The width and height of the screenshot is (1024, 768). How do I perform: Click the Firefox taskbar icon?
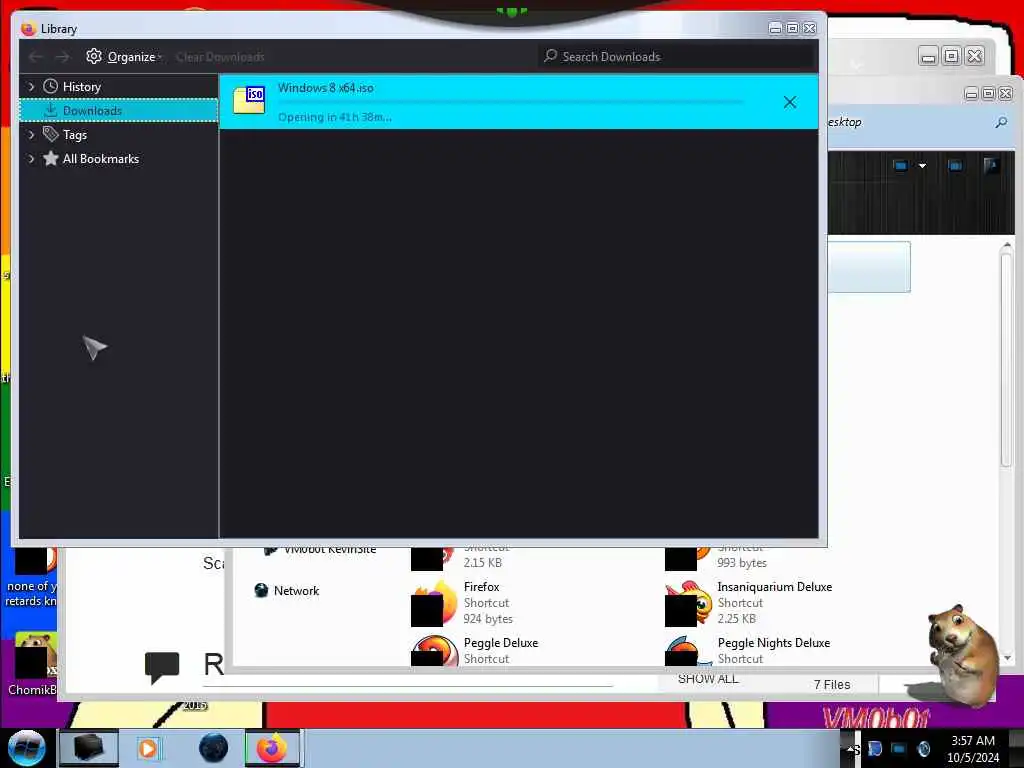click(x=273, y=748)
